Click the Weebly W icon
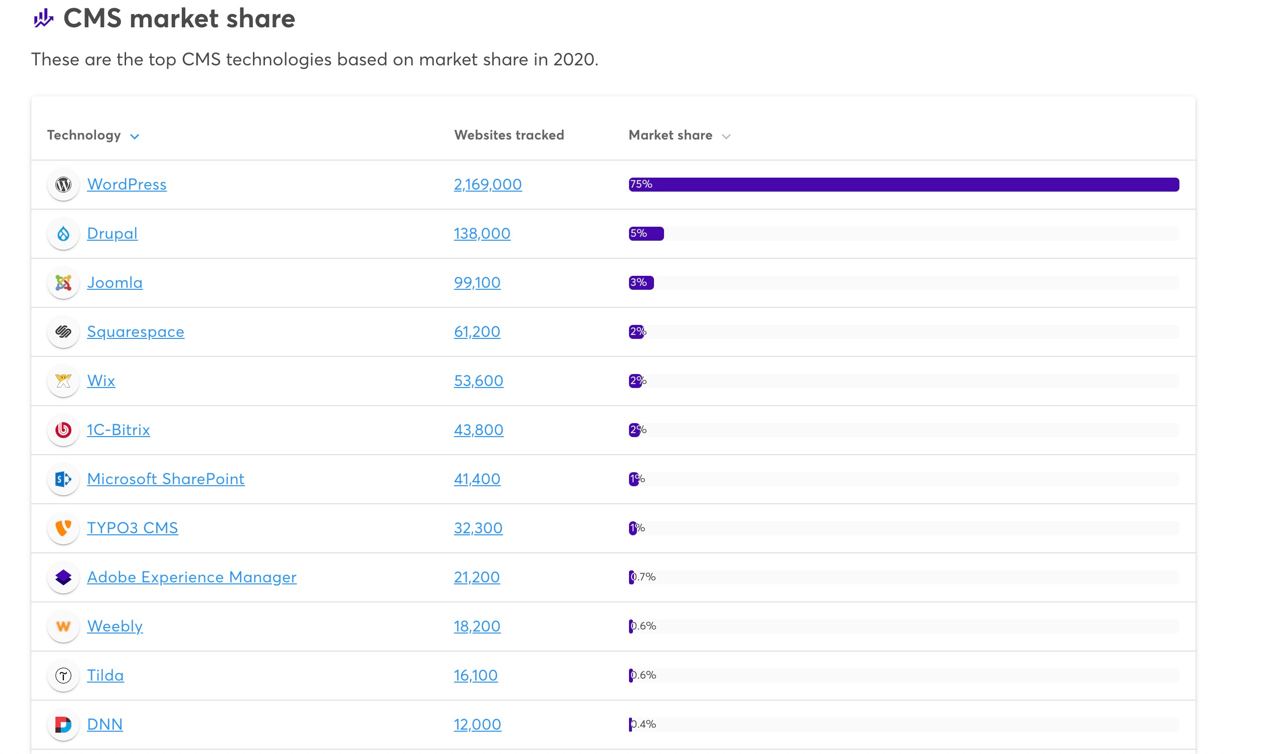The height and width of the screenshot is (754, 1280). pos(63,626)
